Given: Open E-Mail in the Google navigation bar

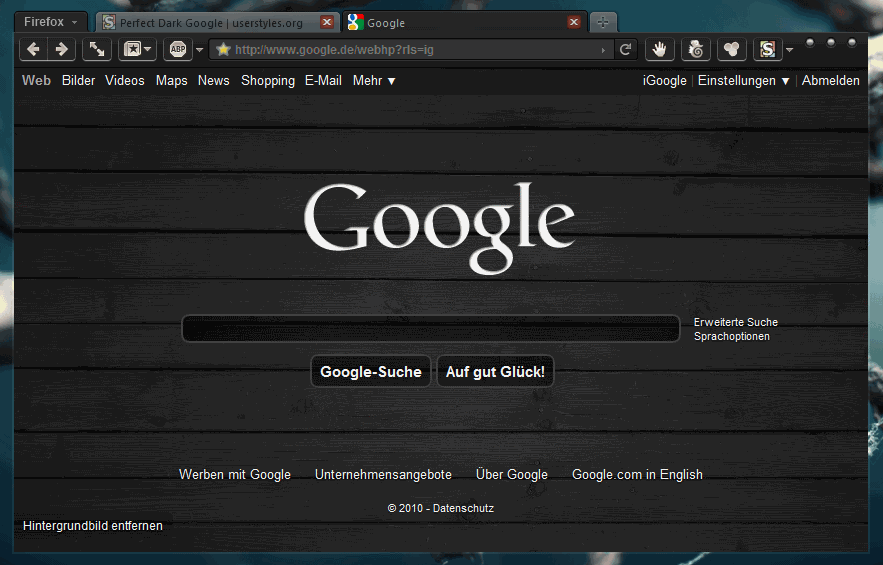Looking at the screenshot, I should 323,81.
